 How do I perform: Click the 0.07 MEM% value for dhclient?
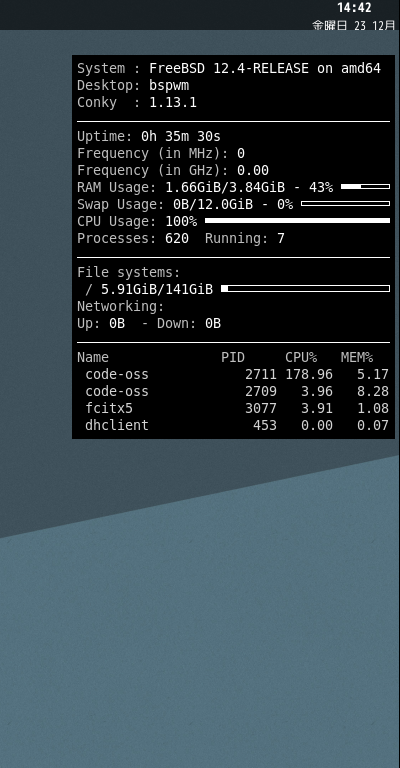coord(373,426)
